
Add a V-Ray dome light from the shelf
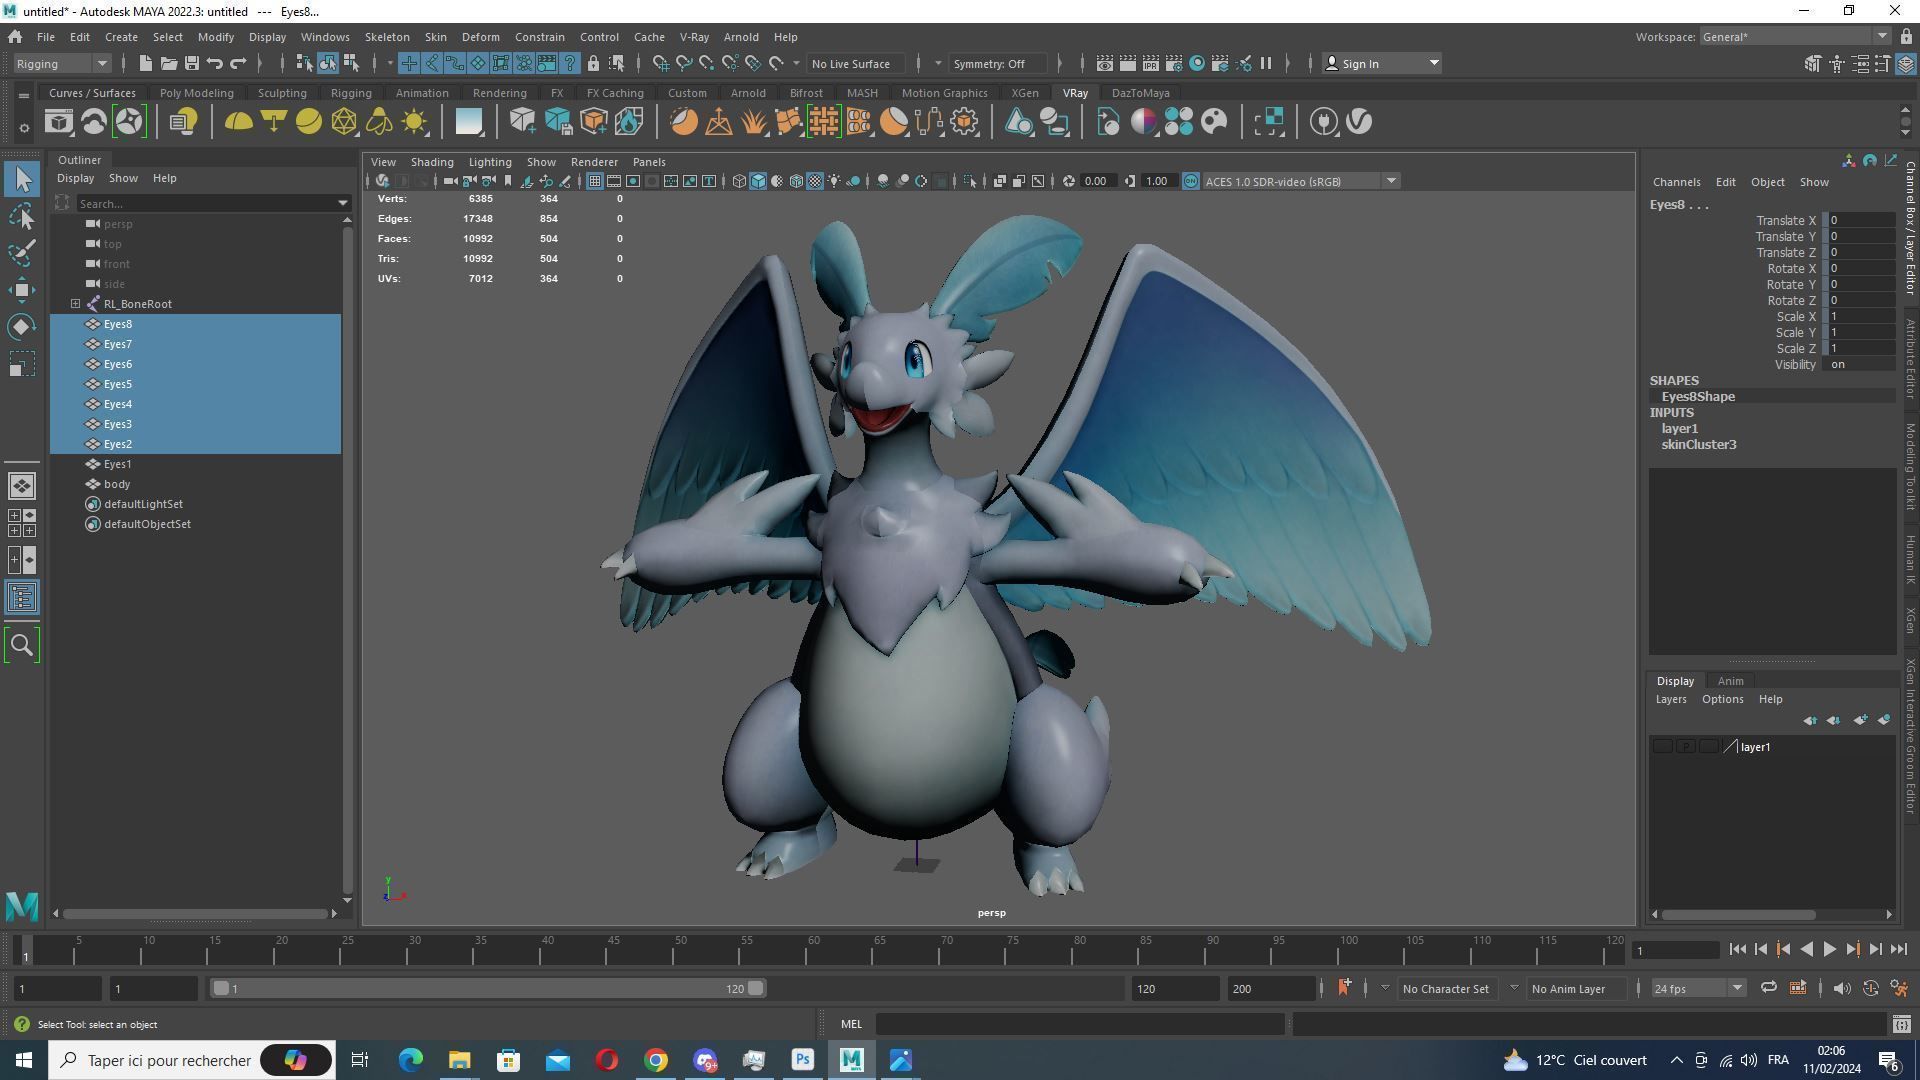click(238, 122)
